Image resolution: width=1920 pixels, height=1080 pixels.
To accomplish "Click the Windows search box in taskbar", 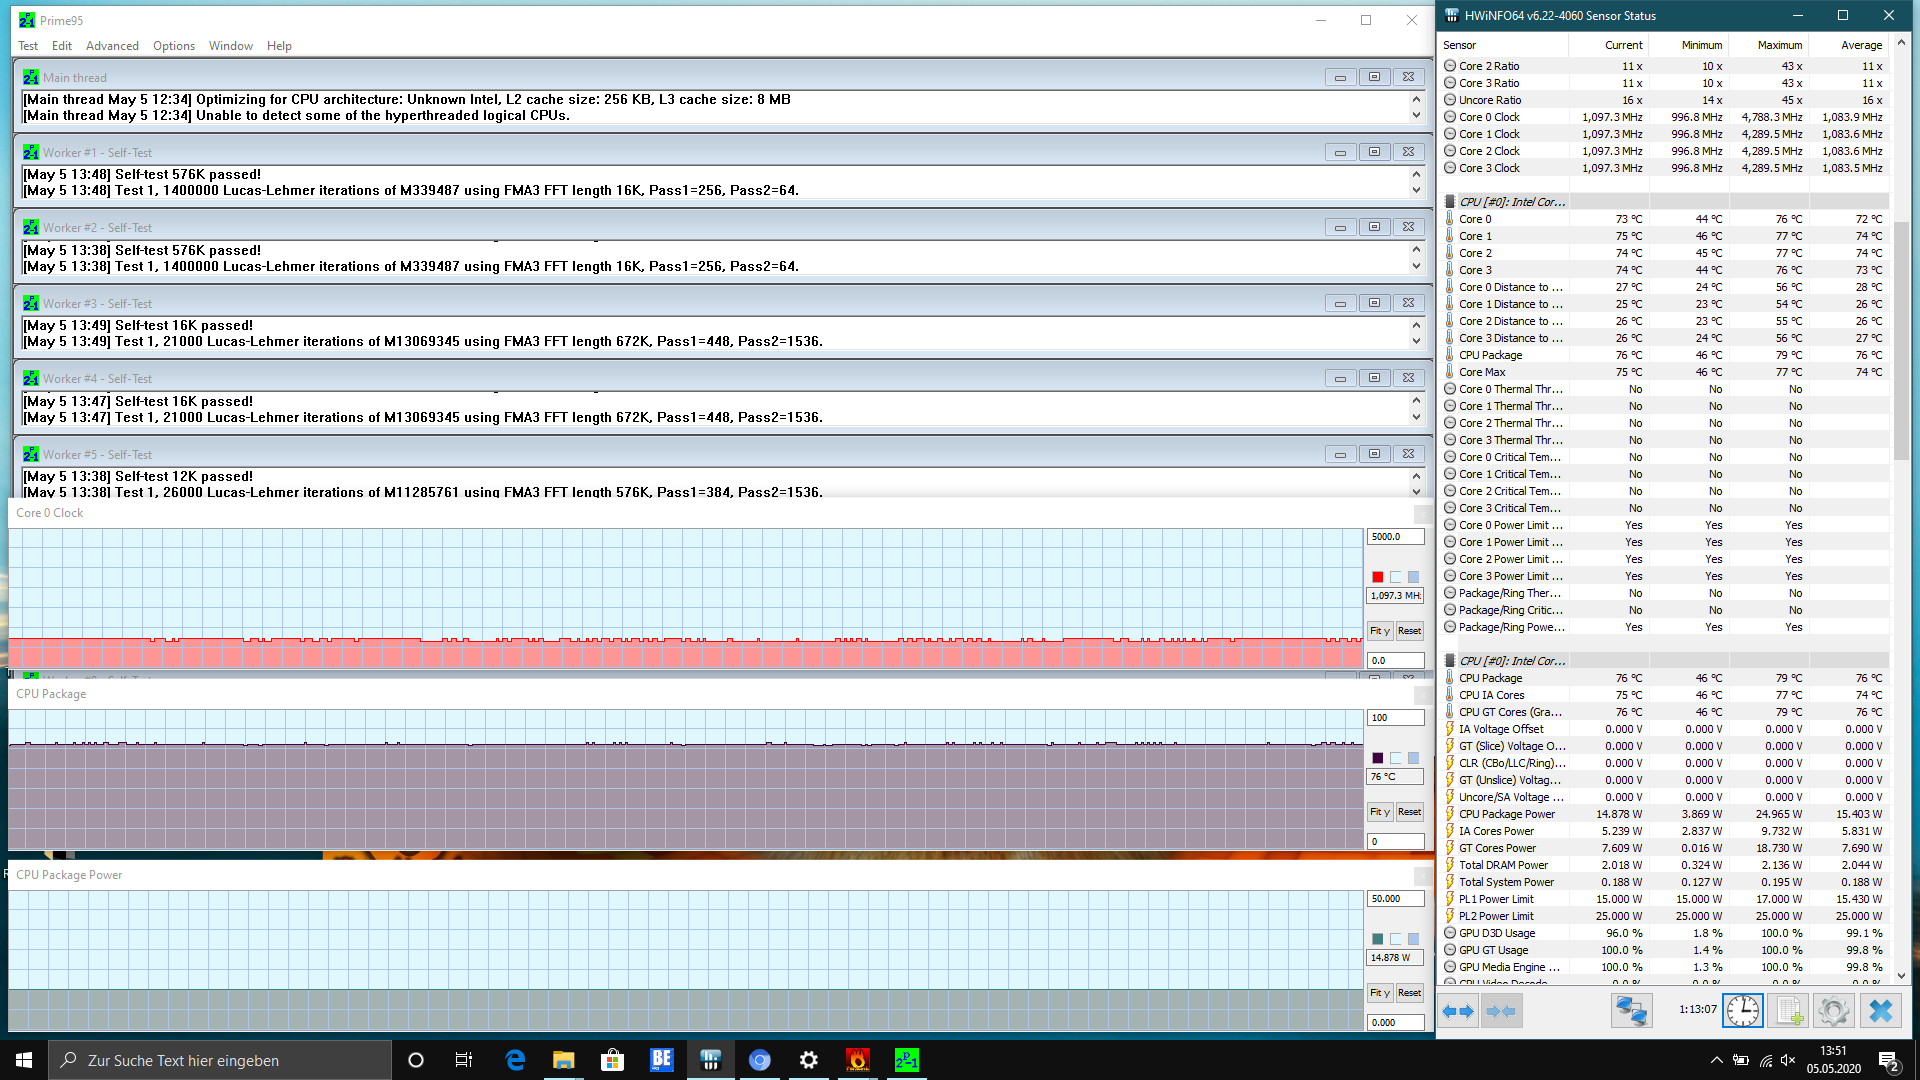I will (x=220, y=1060).
